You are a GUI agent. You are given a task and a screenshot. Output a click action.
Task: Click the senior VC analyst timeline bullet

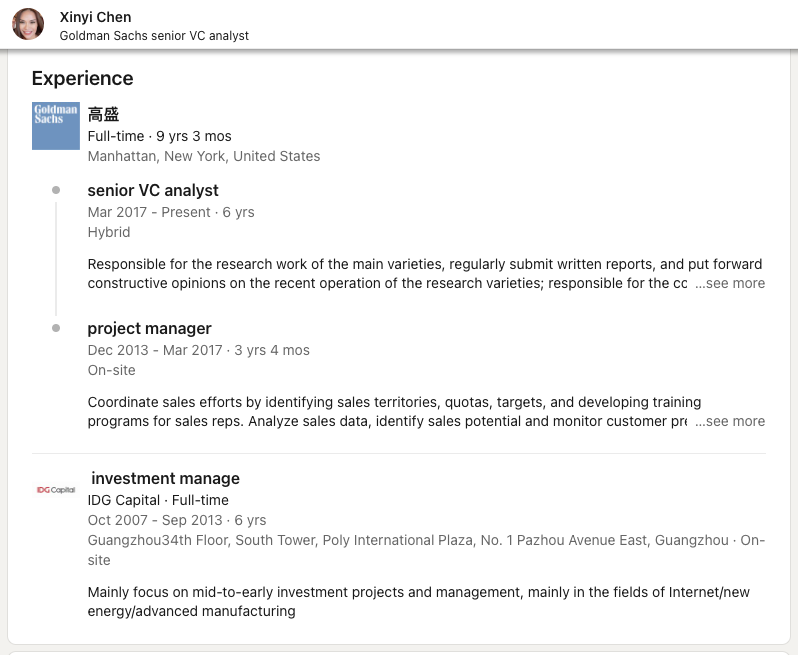[56, 190]
